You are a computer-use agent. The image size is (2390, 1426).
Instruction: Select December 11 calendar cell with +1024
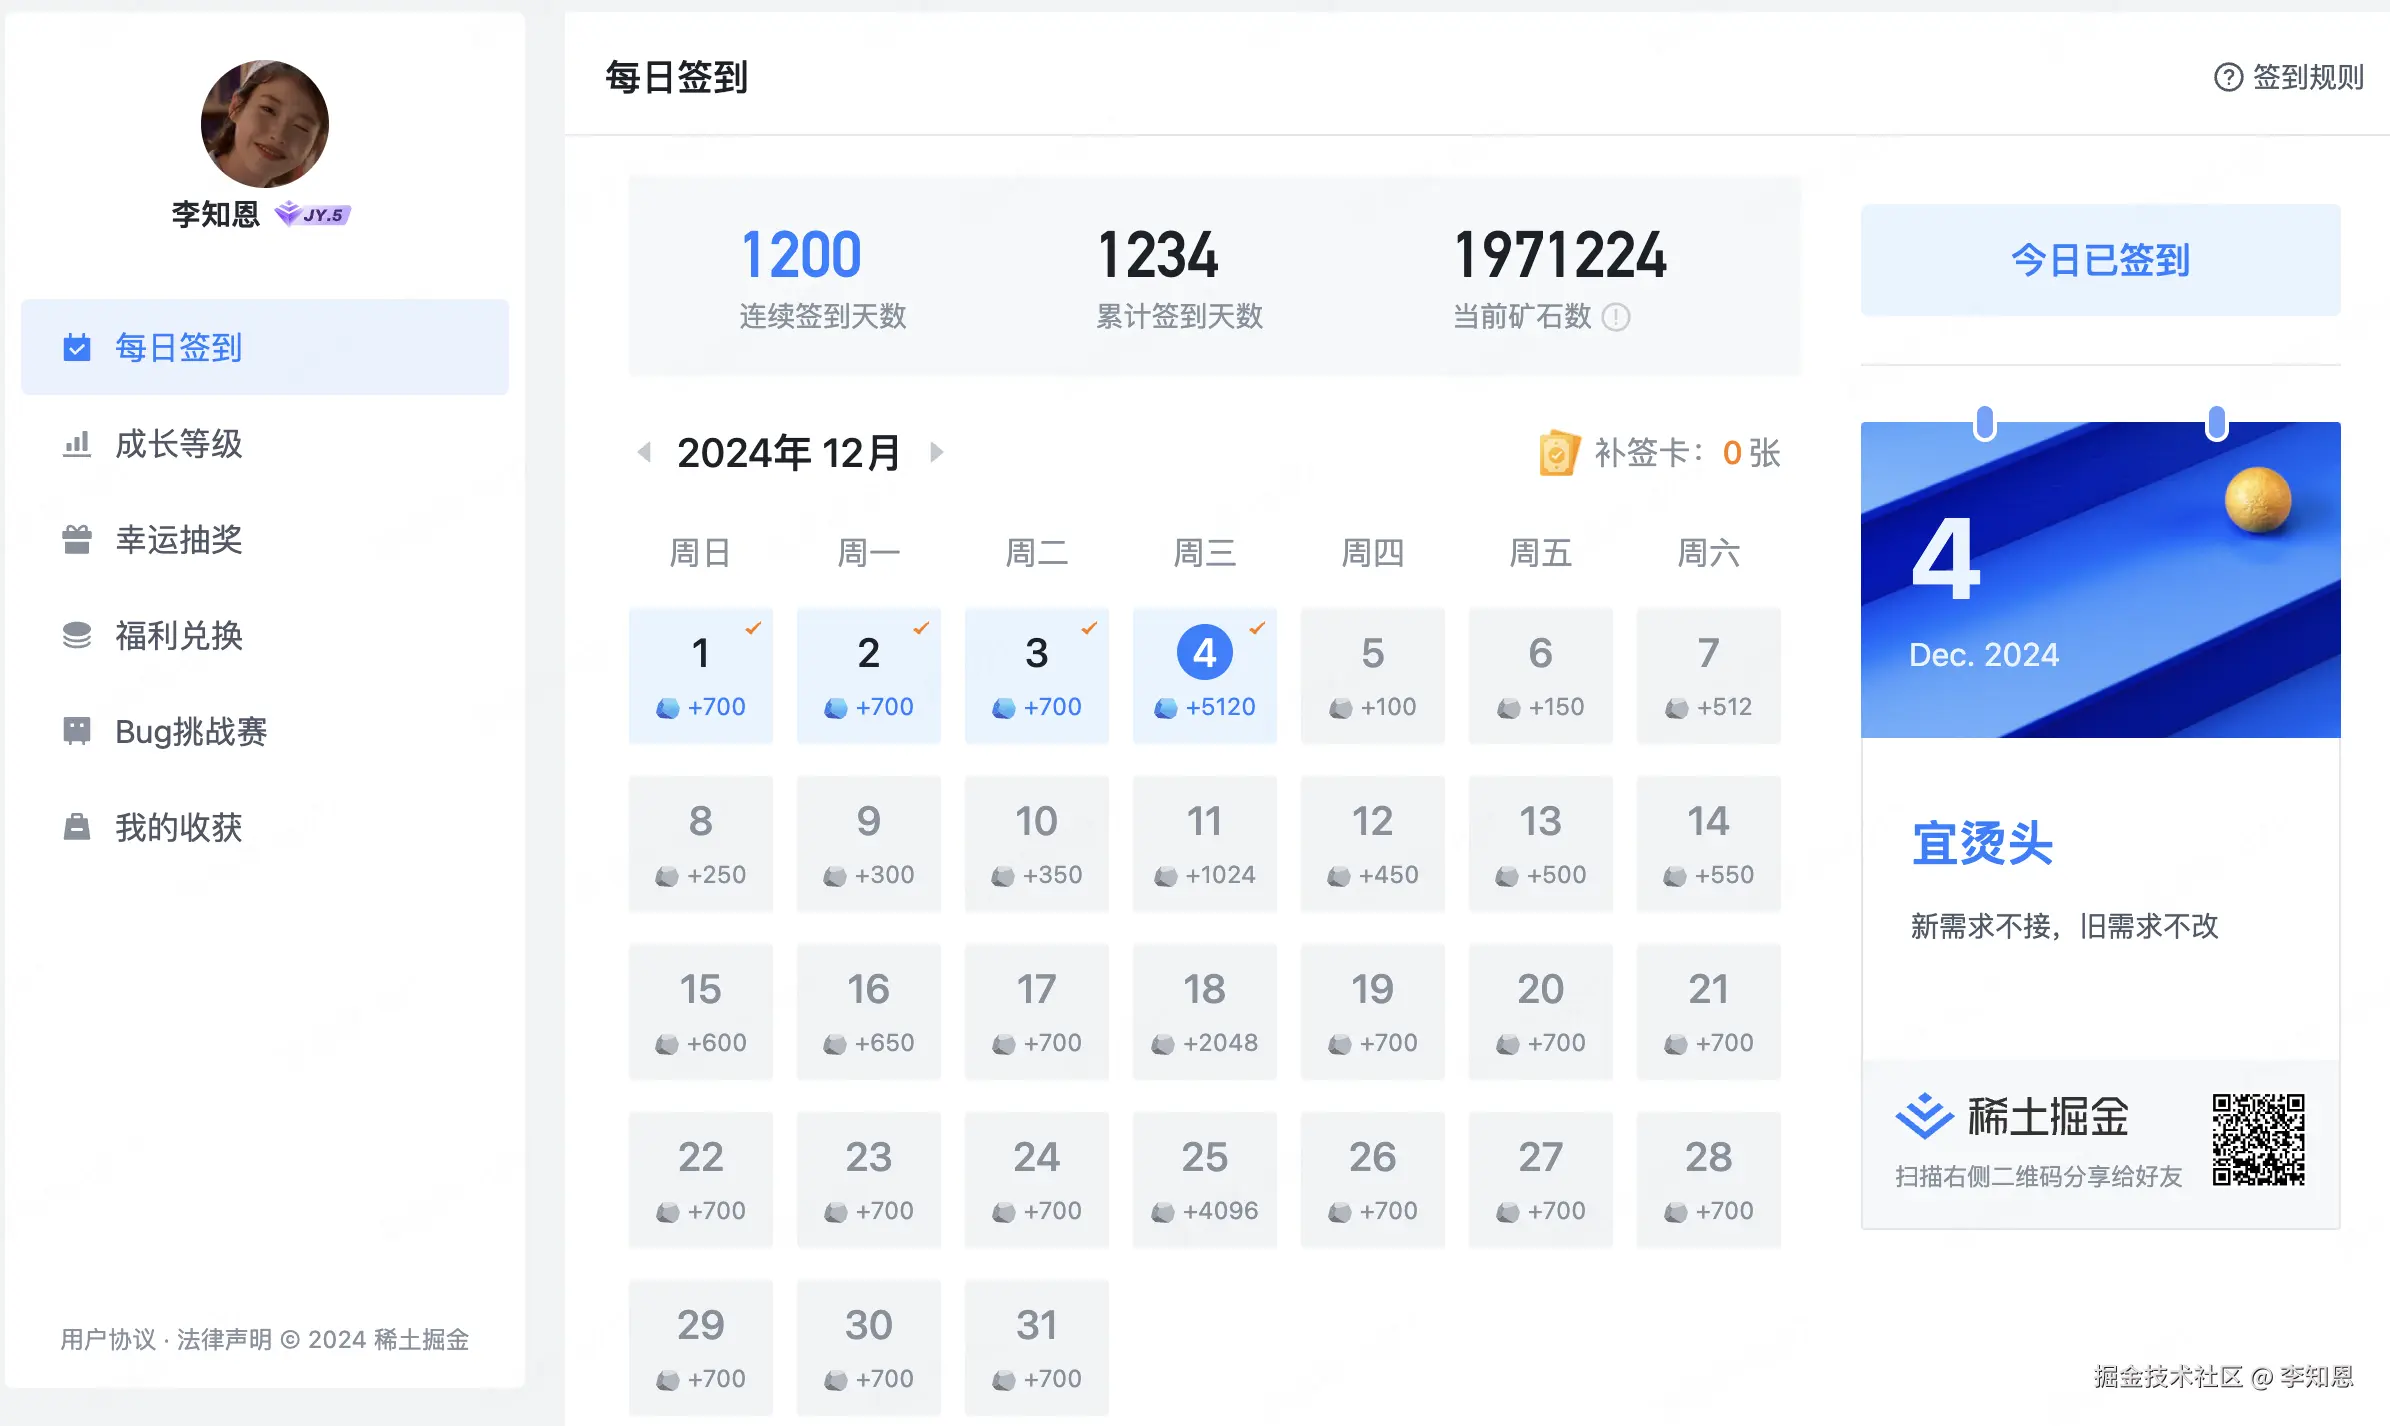tap(1205, 843)
